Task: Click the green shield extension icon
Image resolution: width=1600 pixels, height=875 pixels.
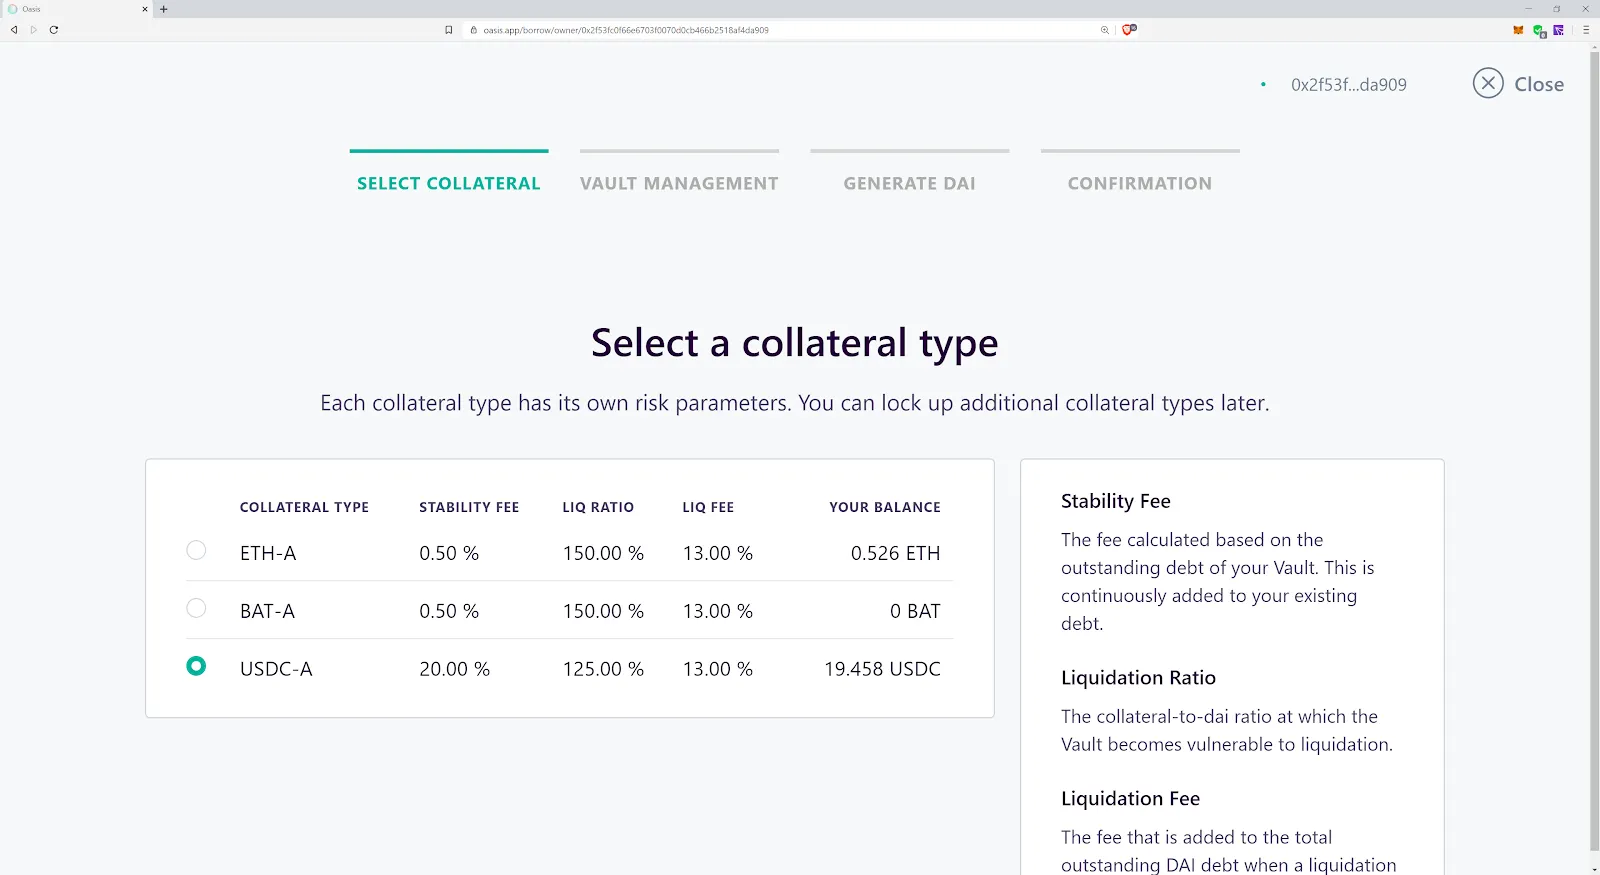Action: coord(1539,31)
